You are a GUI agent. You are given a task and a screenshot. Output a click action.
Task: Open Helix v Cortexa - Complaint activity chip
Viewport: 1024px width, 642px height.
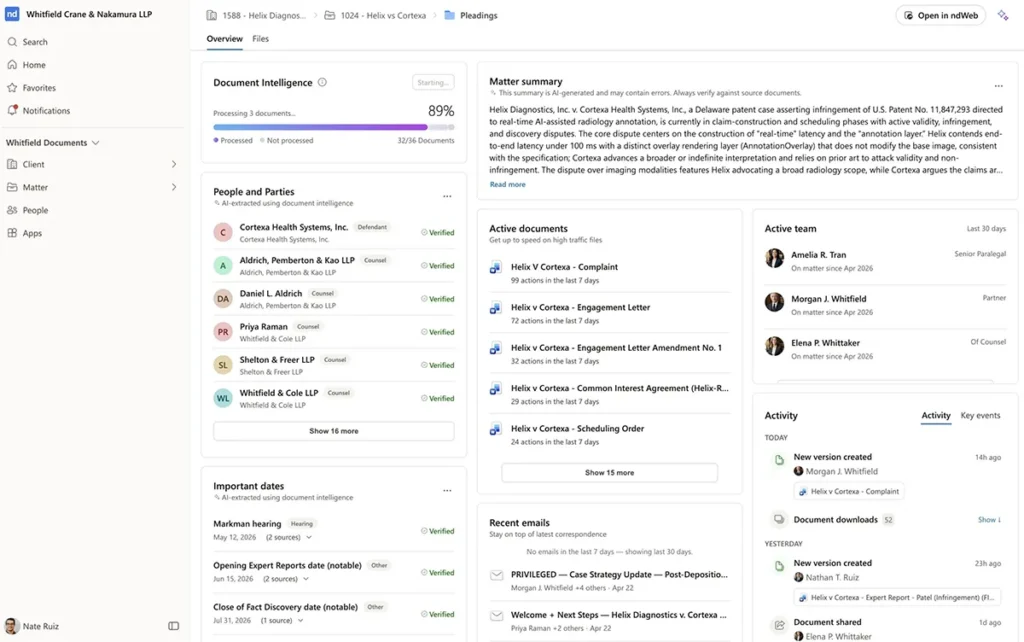[849, 492]
